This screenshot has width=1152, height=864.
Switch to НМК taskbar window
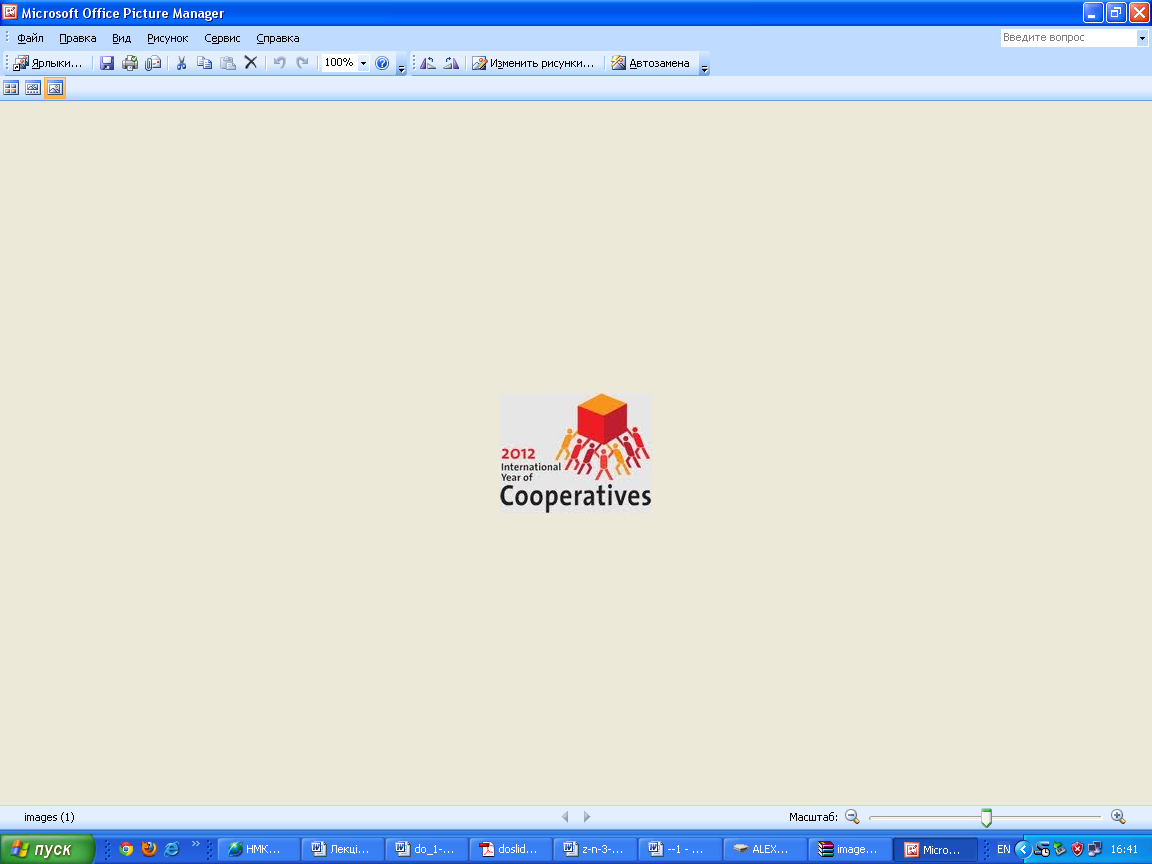259,849
